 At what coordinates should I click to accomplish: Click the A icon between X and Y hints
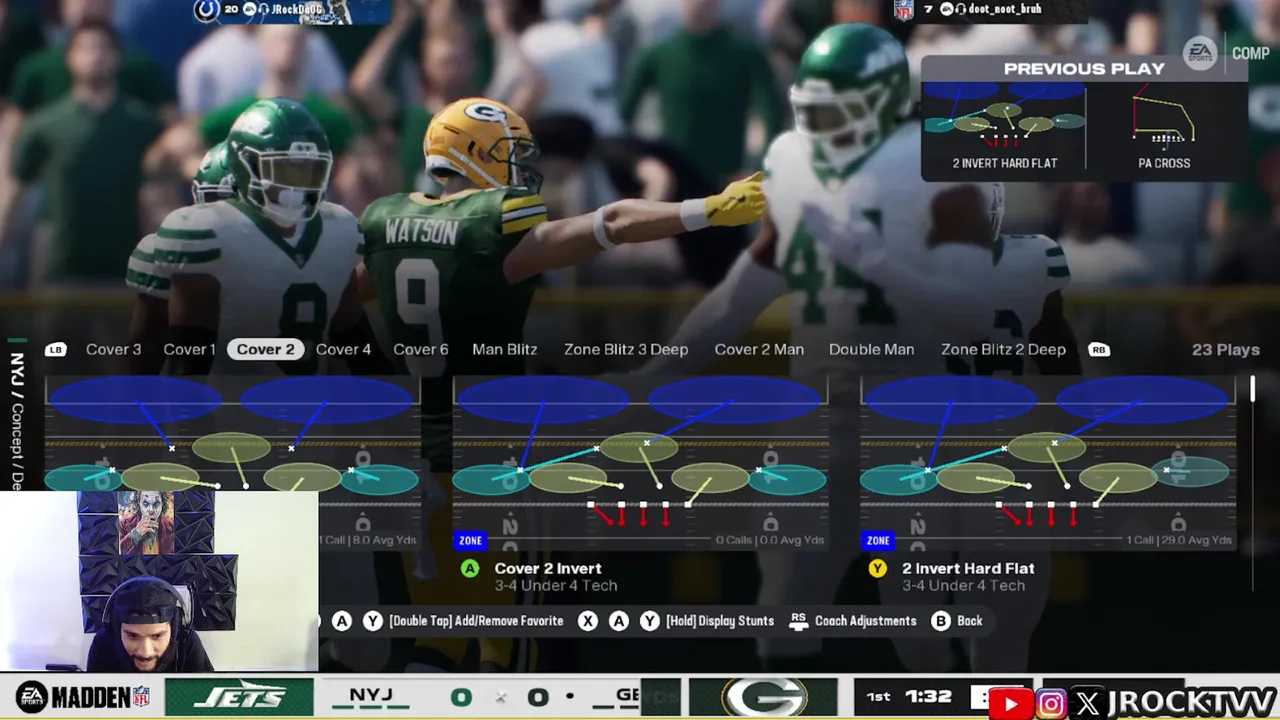coord(619,621)
